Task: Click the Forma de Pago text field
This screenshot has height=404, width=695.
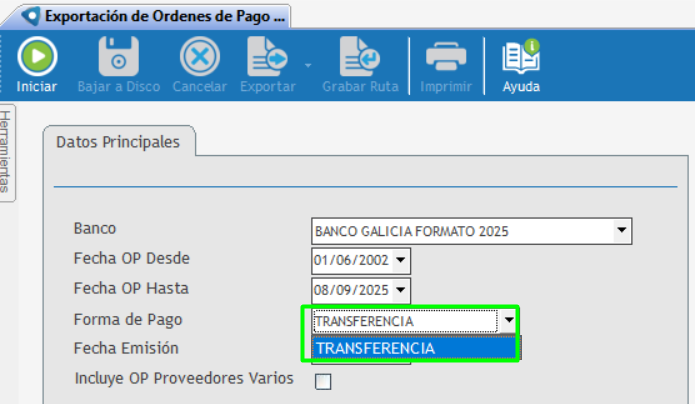Action: click(404, 321)
